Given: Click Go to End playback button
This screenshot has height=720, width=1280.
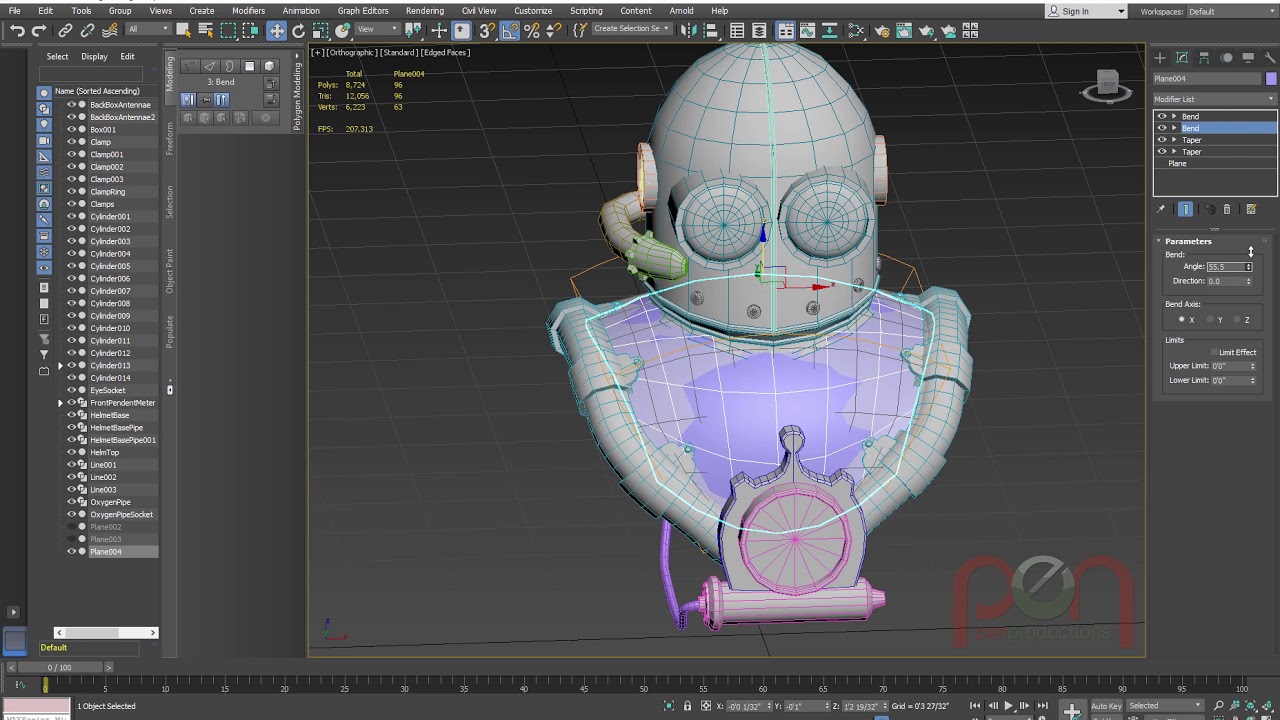Looking at the screenshot, I should 1042,706.
